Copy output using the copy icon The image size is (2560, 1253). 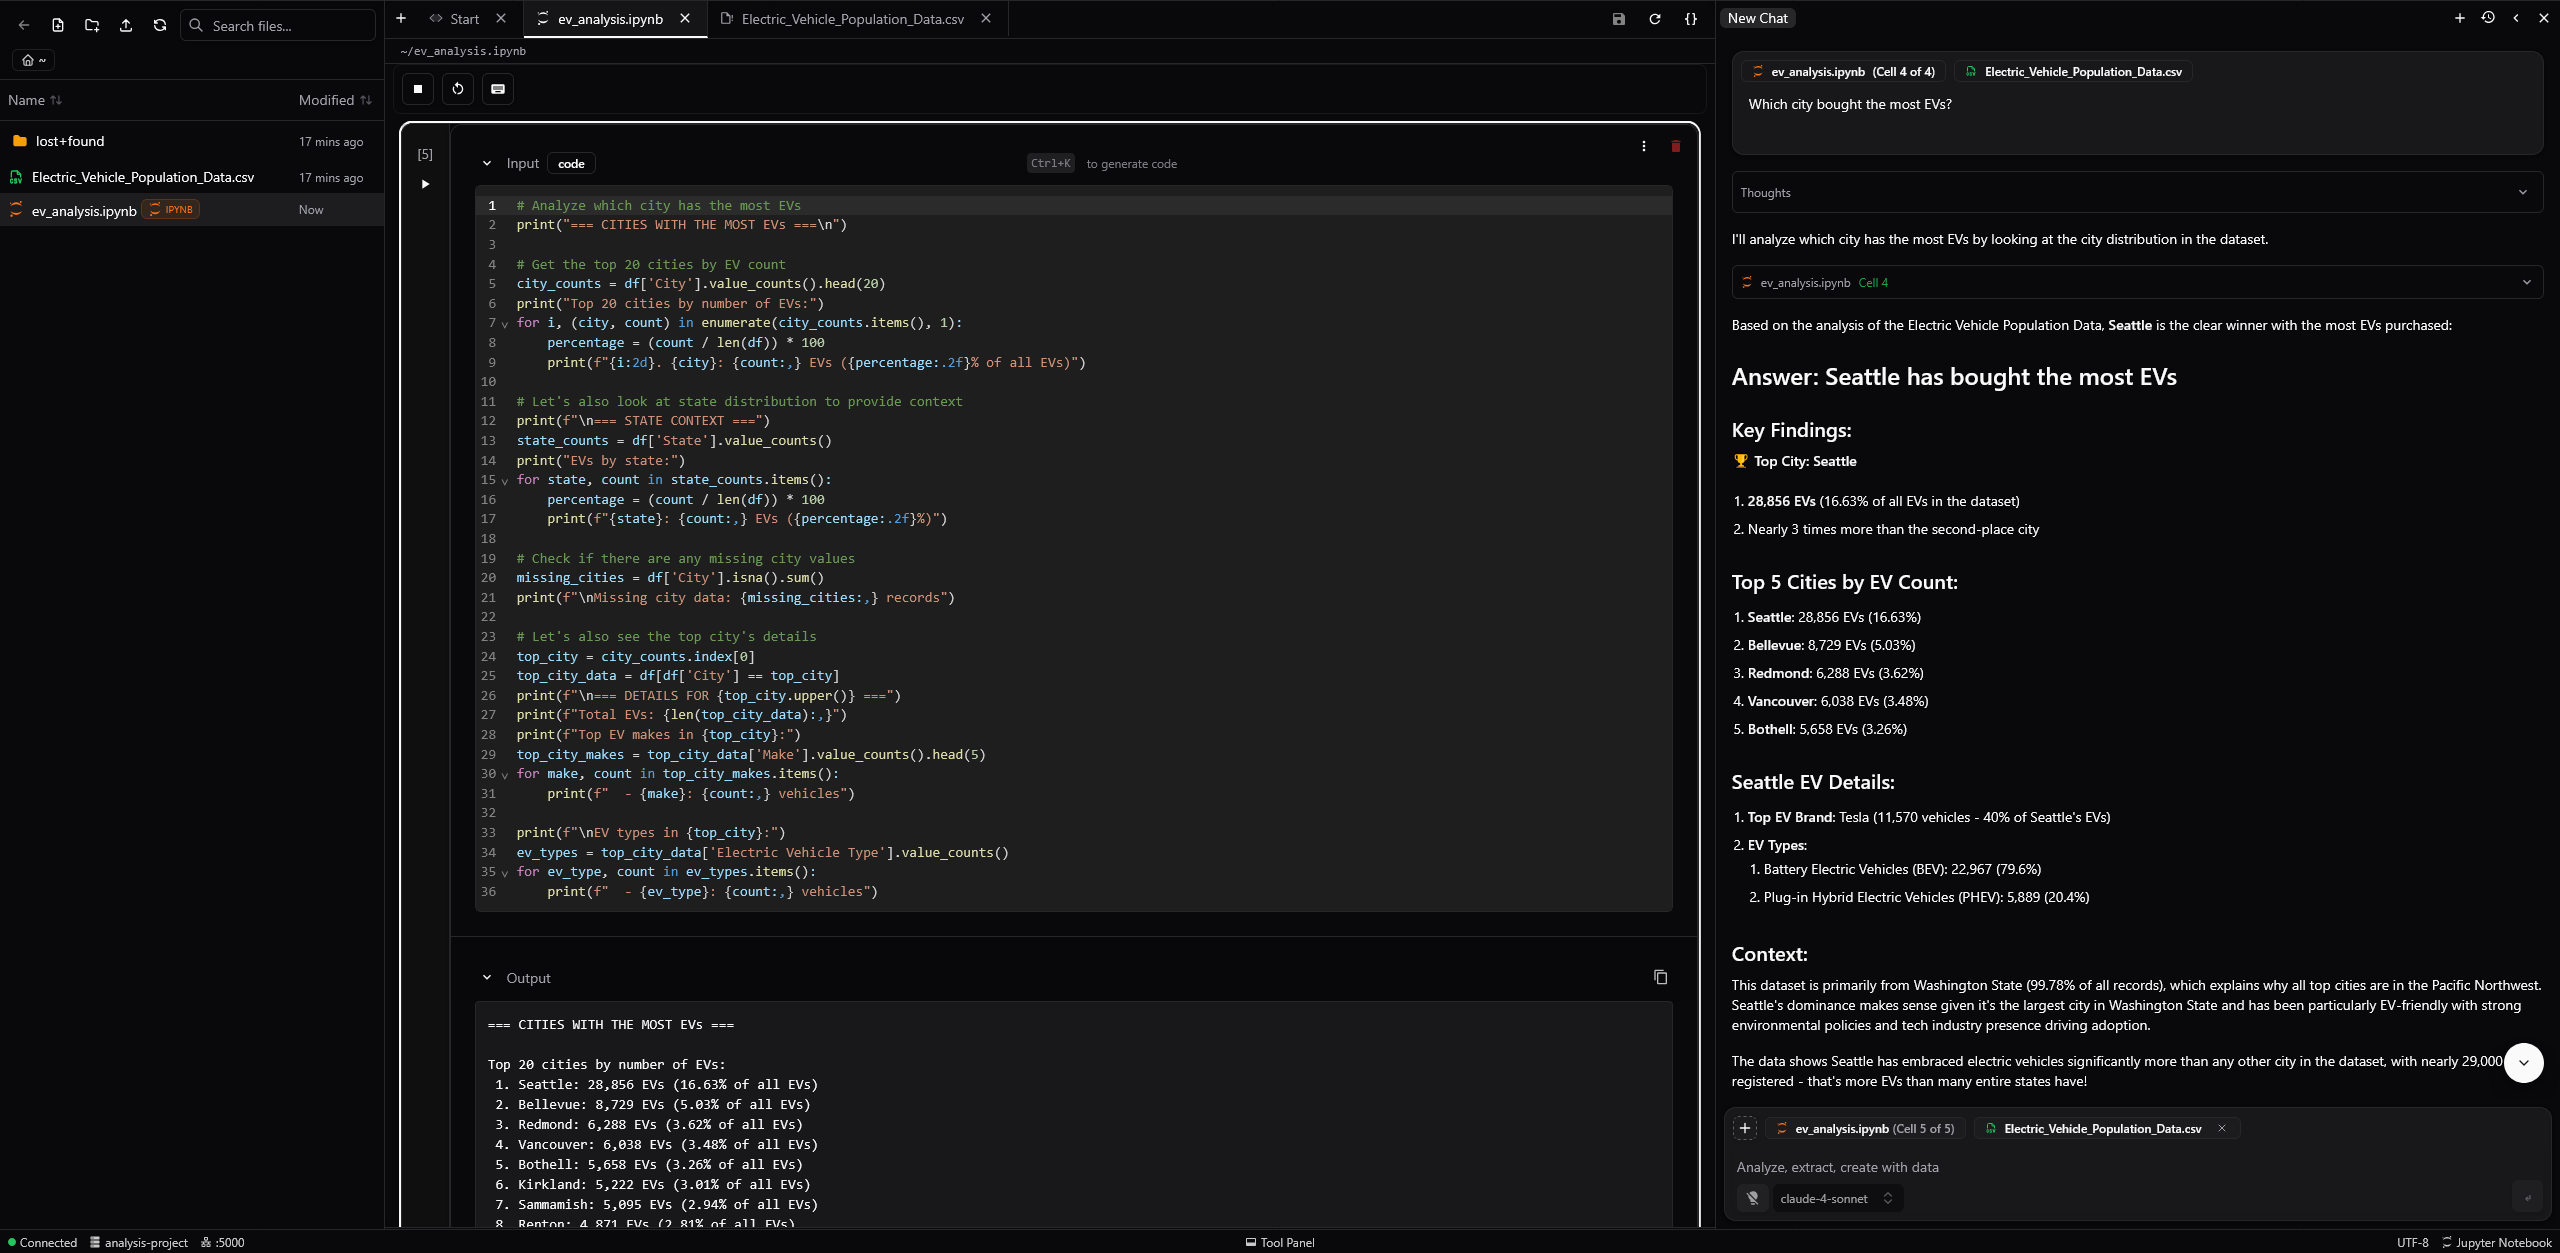(x=1660, y=977)
